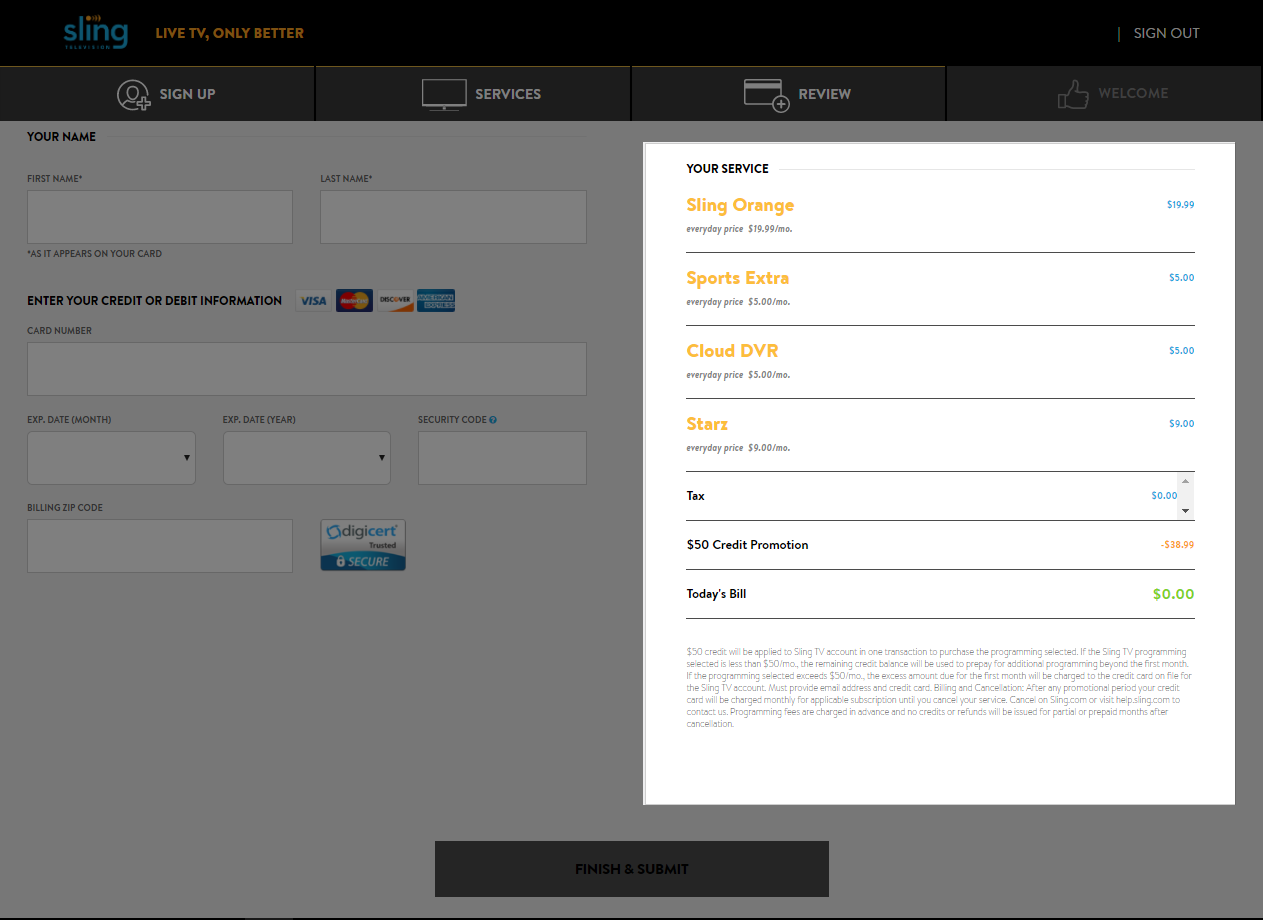This screenshot has height=920, width=1263.
Task: Click the Review credit card icon
Action: click(767, 95)
